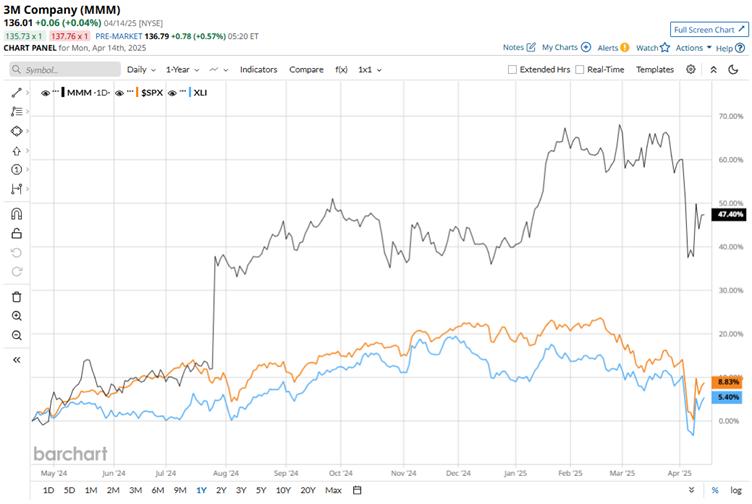Delete drawings with the trash icon

pyautogui.click(x=16, y=297)
